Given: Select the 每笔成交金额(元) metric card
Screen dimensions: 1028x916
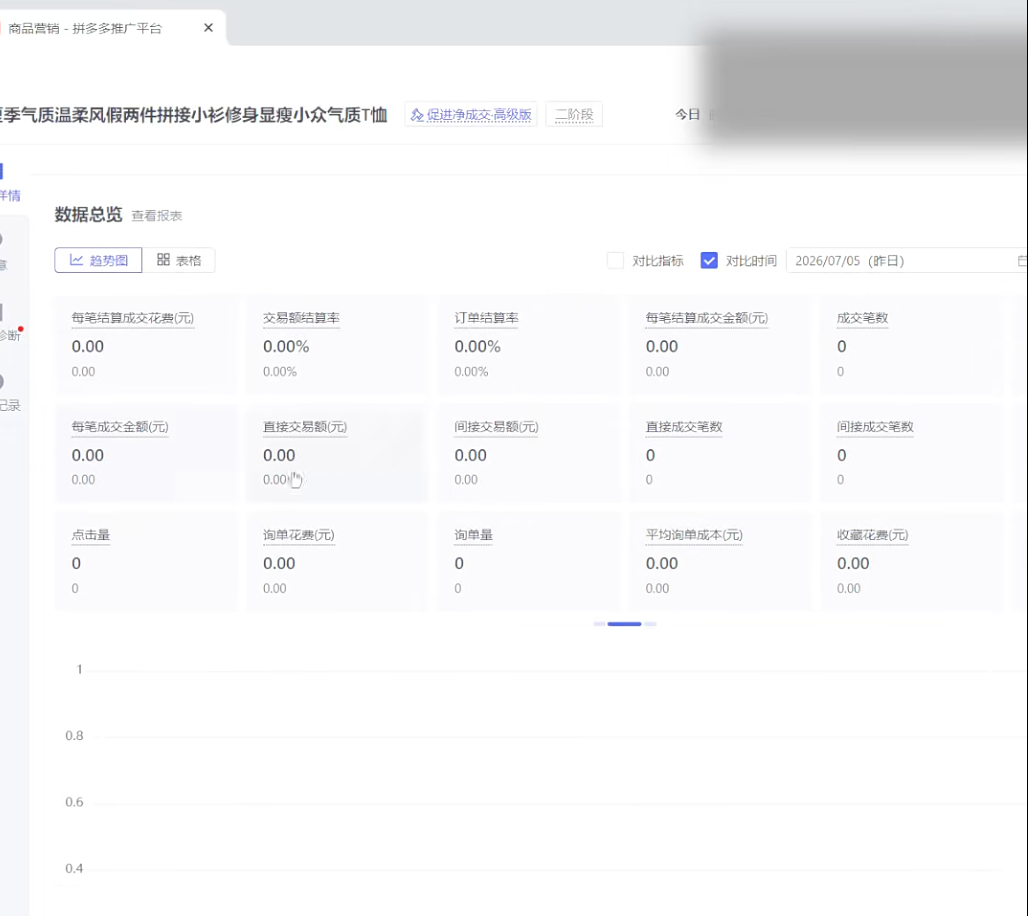Looking at the screenshot, I should (146, 454).
